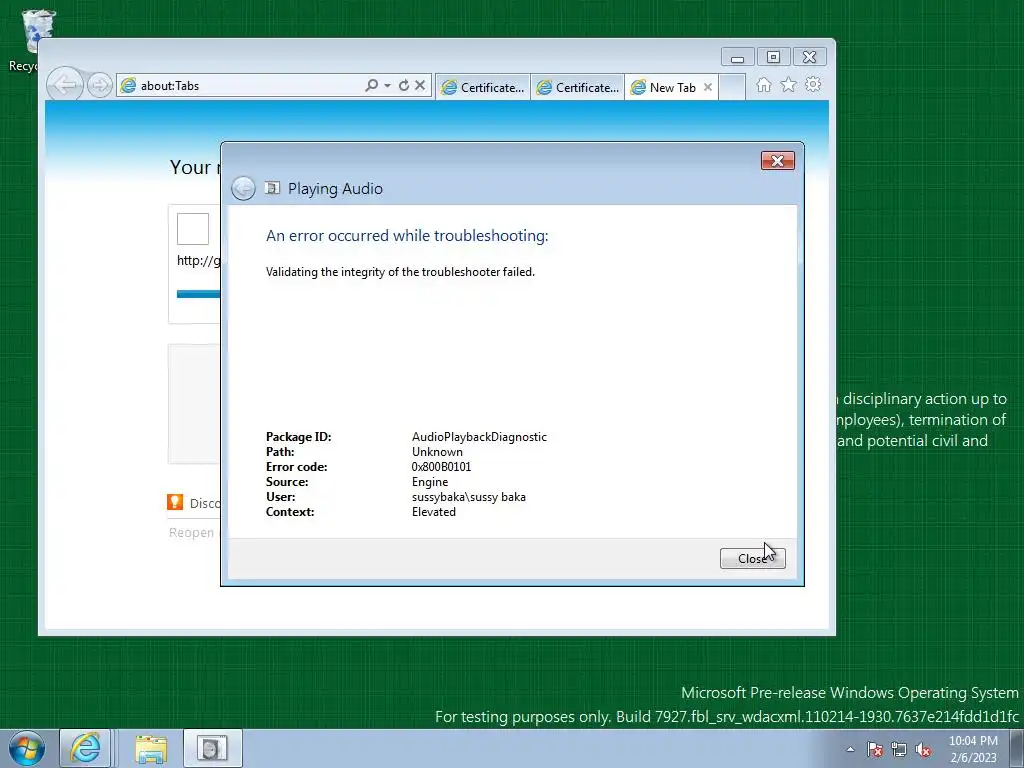Stop loading with address bar X icon
The image size is (1024, 768).
point(420,85)
